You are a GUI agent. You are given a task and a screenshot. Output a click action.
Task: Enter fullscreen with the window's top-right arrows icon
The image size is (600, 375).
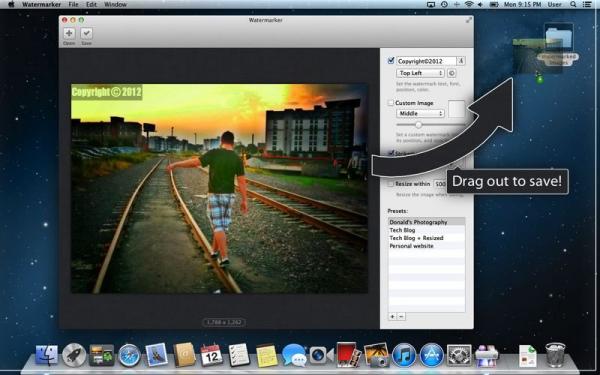pos(468,20)
